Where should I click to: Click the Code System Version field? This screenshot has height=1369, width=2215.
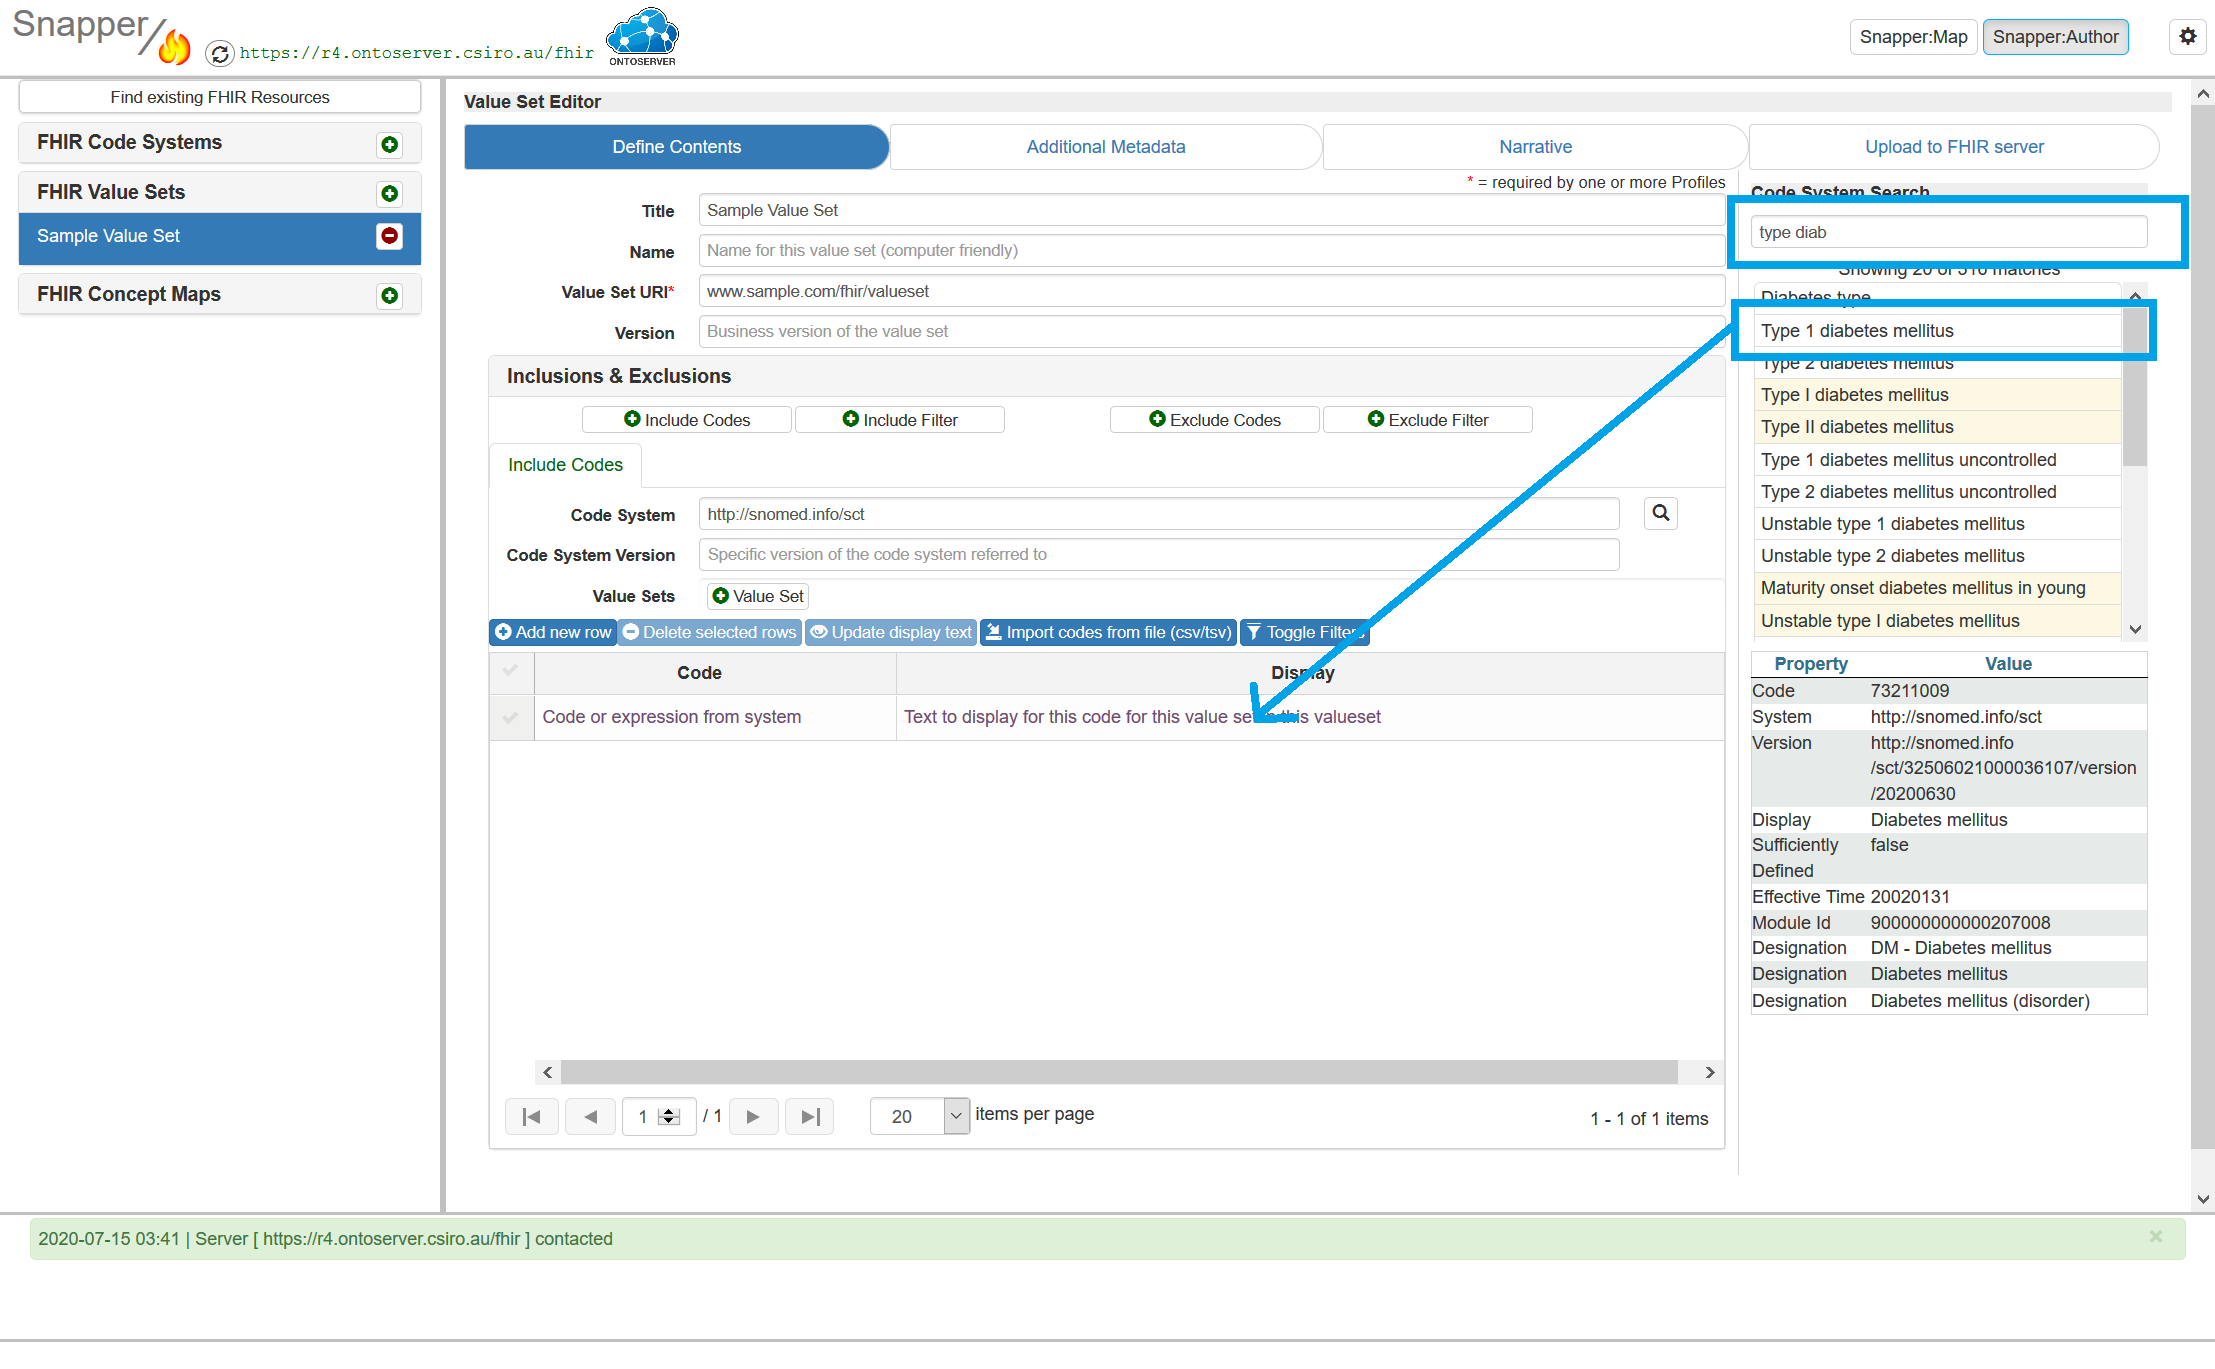[1159, 555]
